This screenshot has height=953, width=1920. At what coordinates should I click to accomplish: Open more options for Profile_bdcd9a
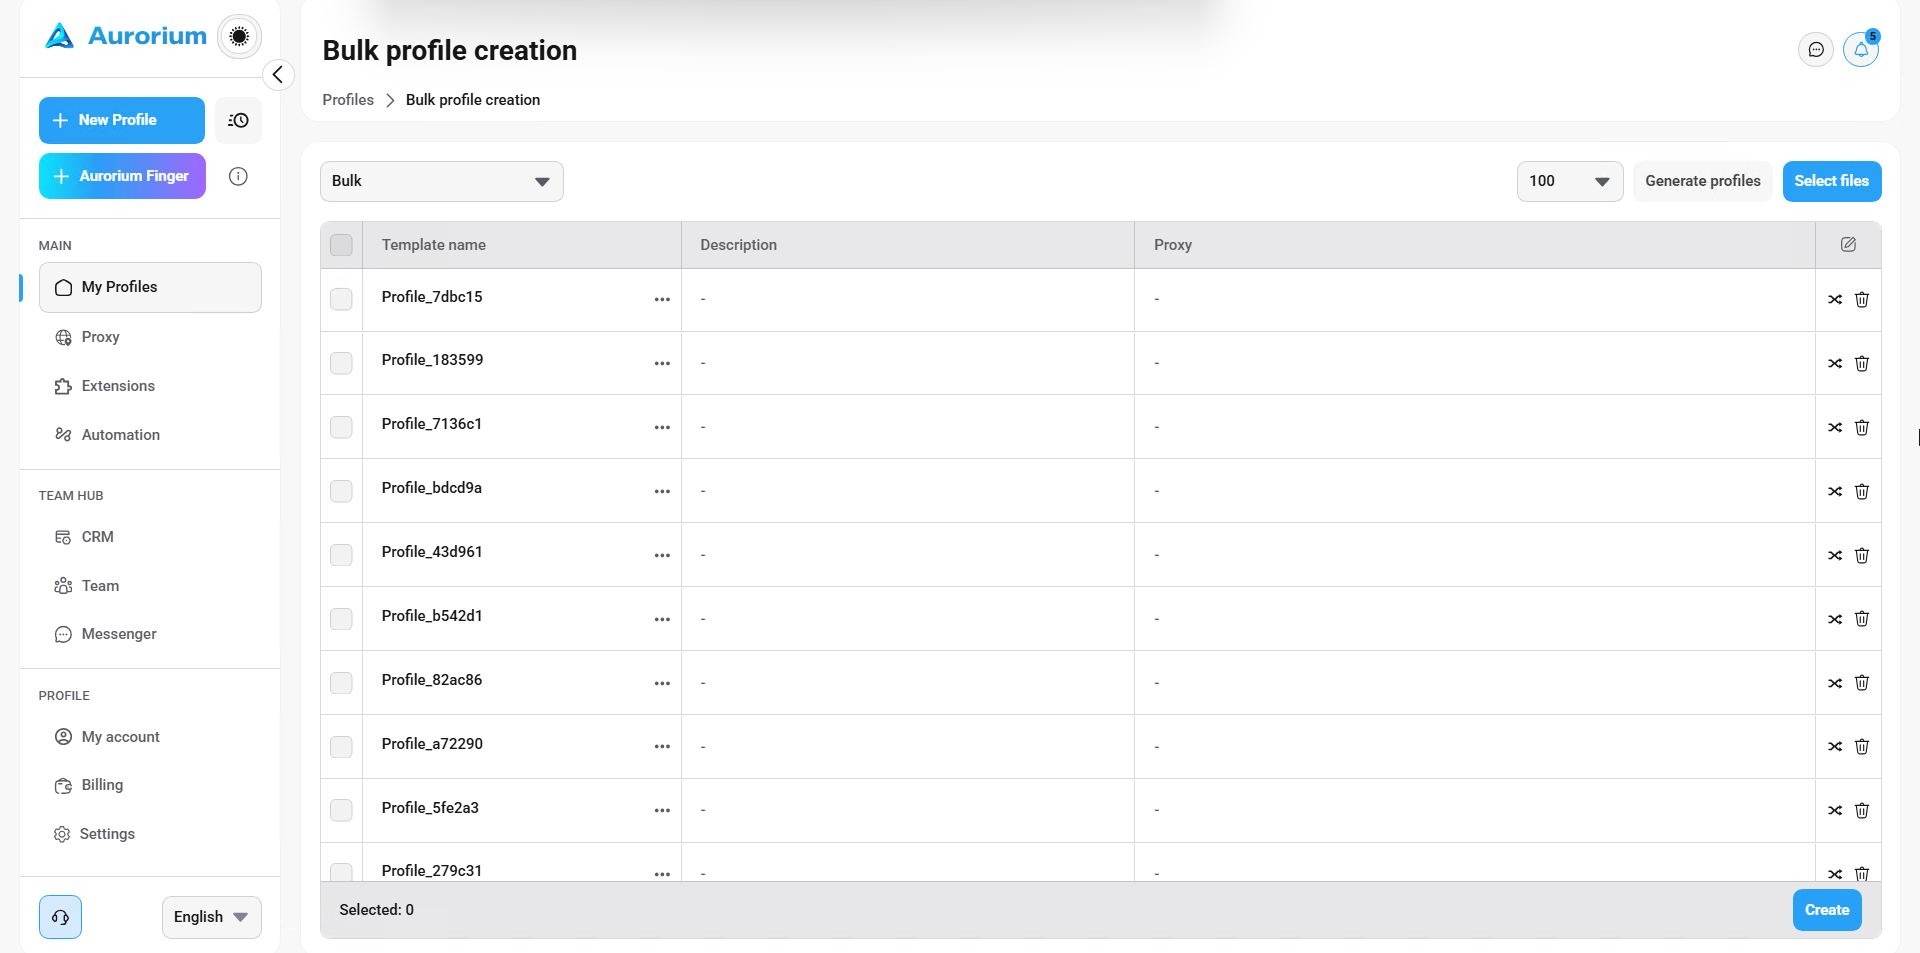[x=662, y=491]
